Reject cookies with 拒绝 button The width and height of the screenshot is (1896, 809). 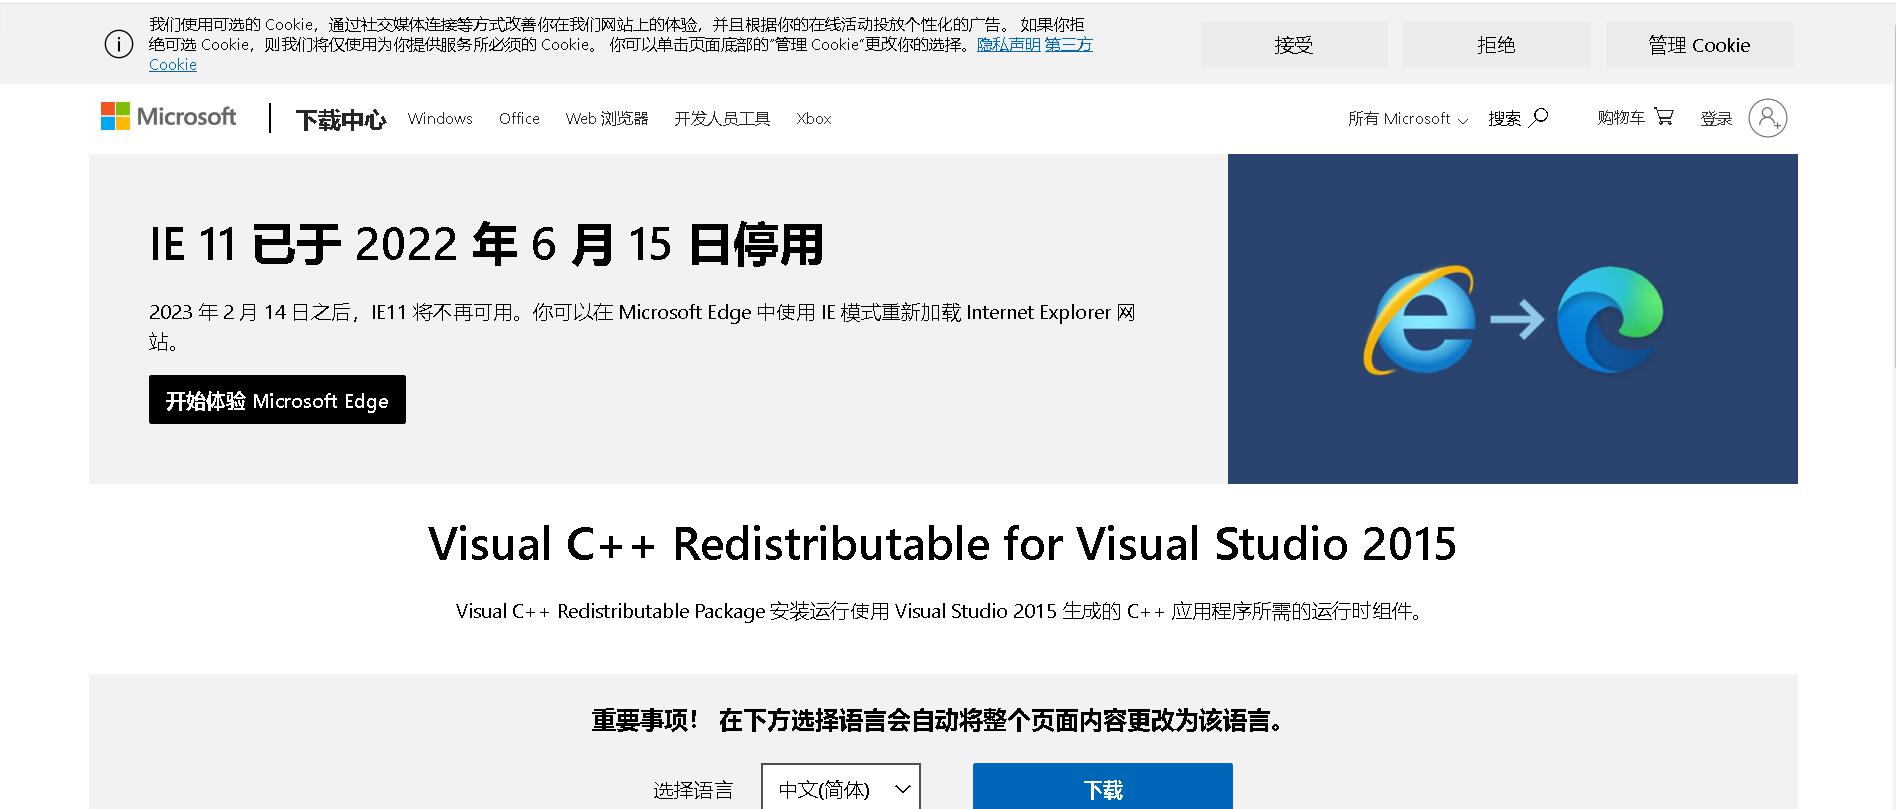1496,45
